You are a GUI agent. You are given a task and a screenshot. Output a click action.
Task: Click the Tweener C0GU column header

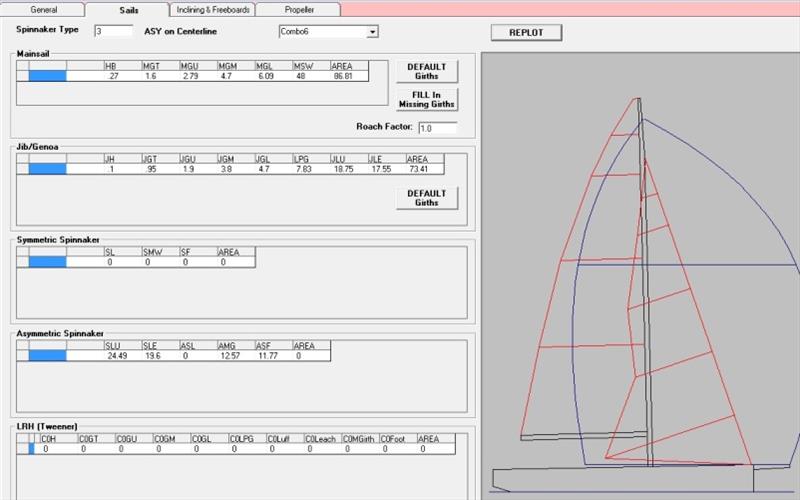click(x=134, y=438)
